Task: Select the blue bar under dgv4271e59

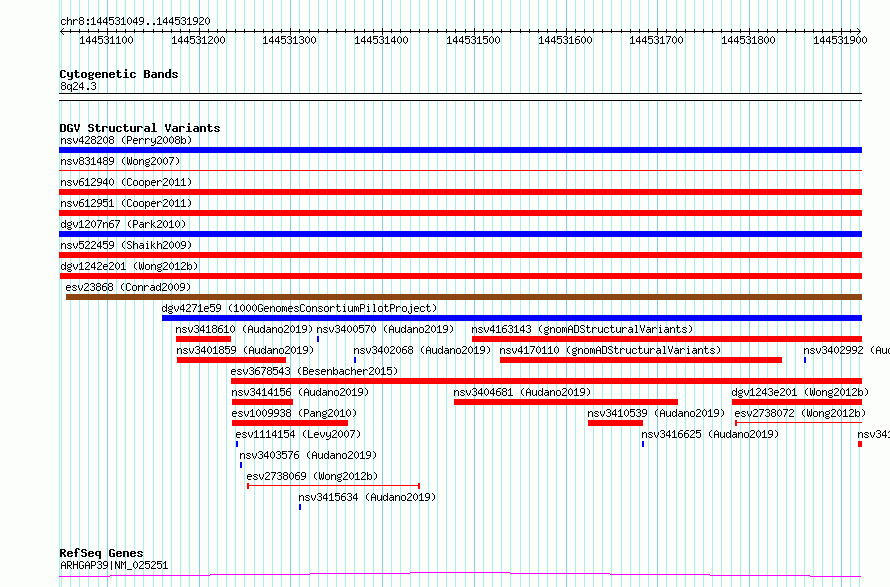Action: pos(512,318)
